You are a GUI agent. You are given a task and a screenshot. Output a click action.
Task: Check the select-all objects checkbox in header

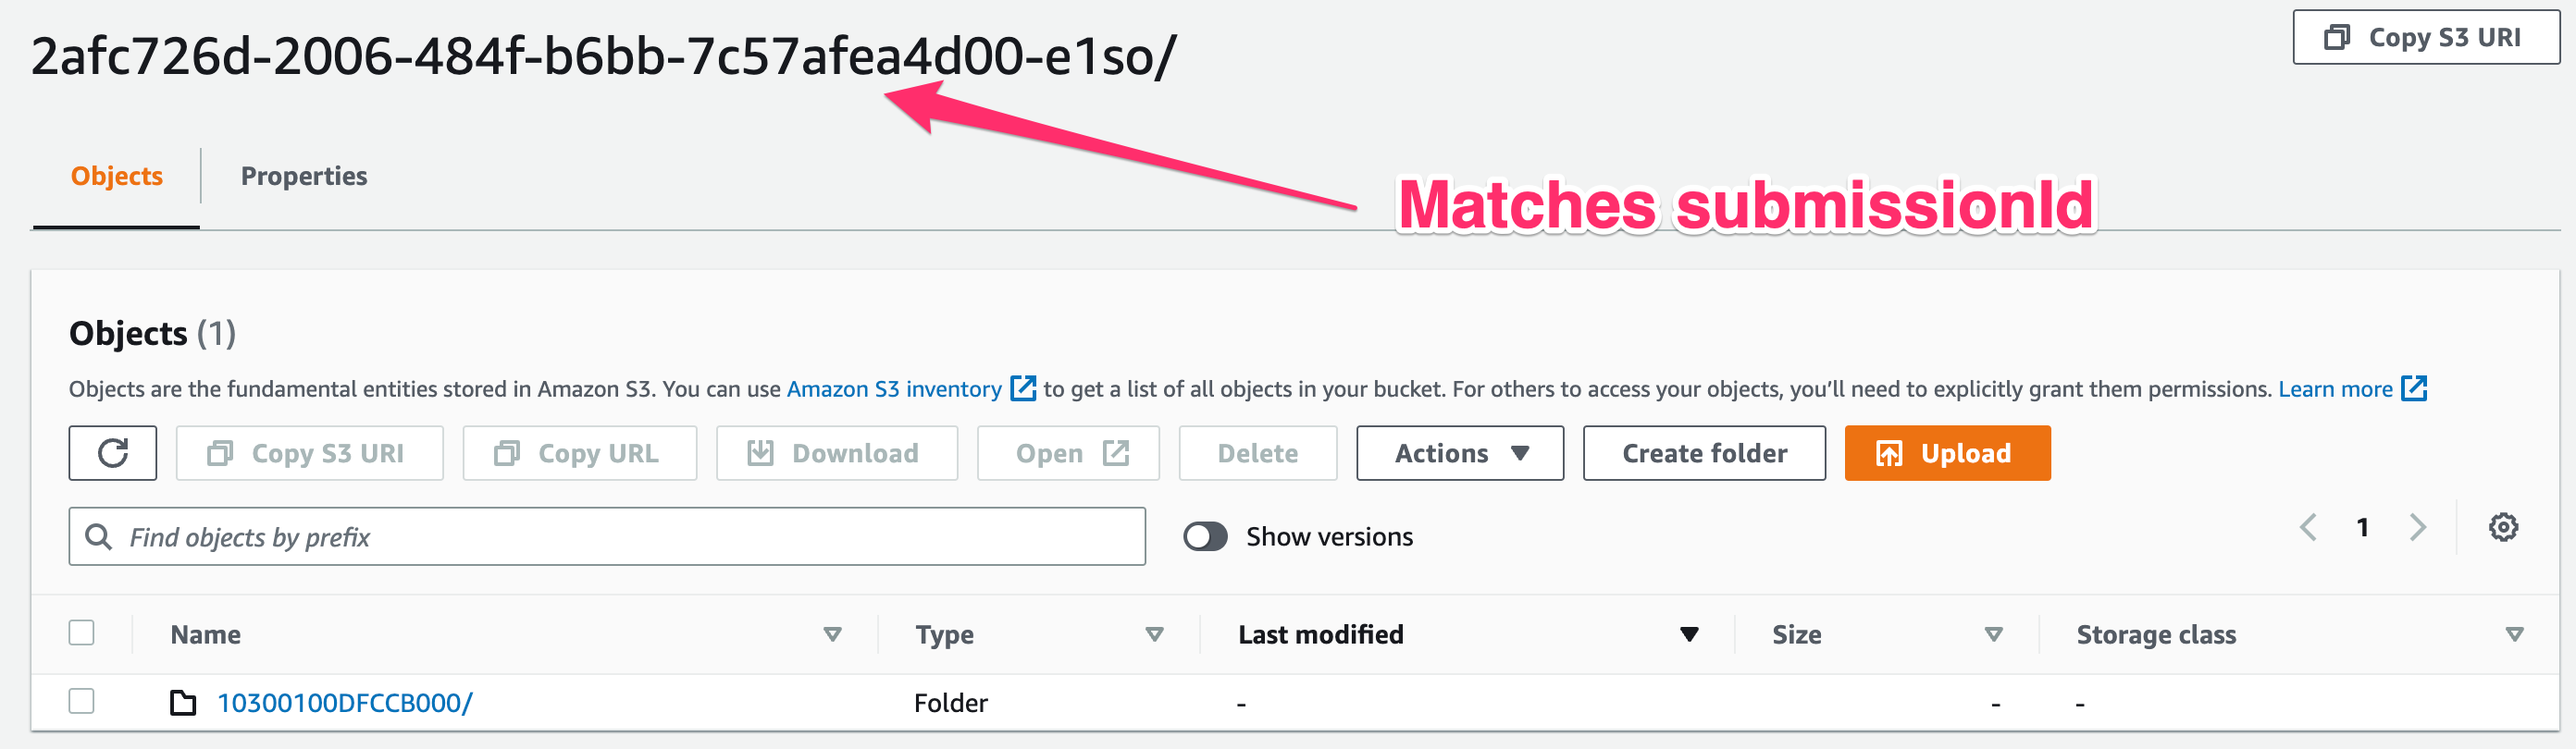[82, 633]
